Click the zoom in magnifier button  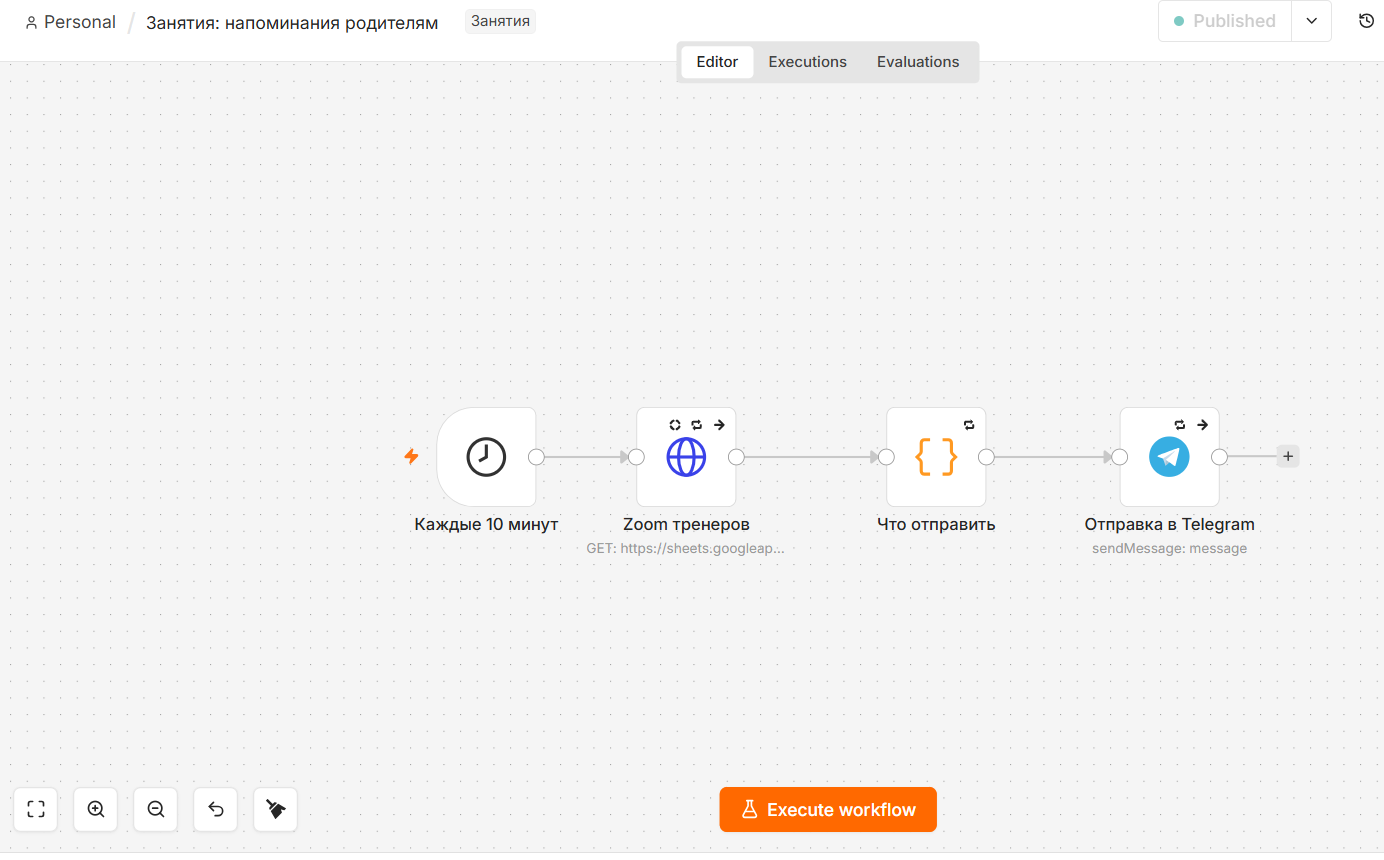point(96,810)
